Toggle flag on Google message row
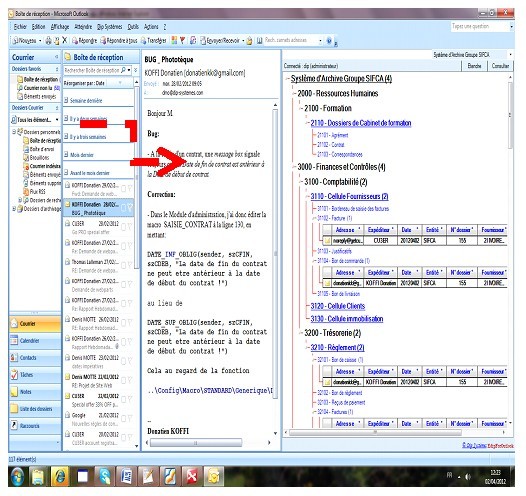526x496 pixels. coord(129,419)
